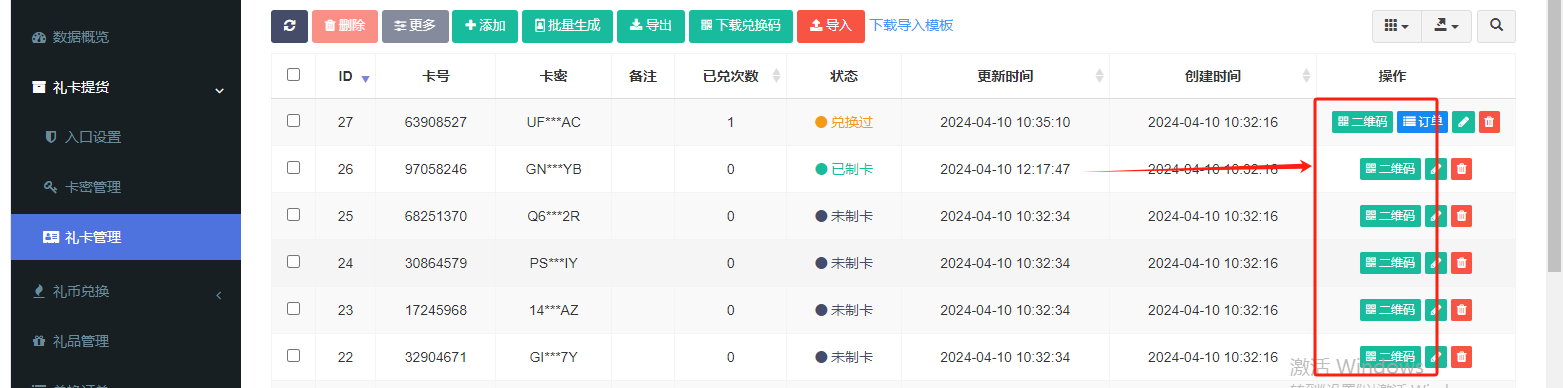Viewport: 1563px width, 388px height.
Task: Click 二维码 button for row ID 25
Action: click(1390, 216)
